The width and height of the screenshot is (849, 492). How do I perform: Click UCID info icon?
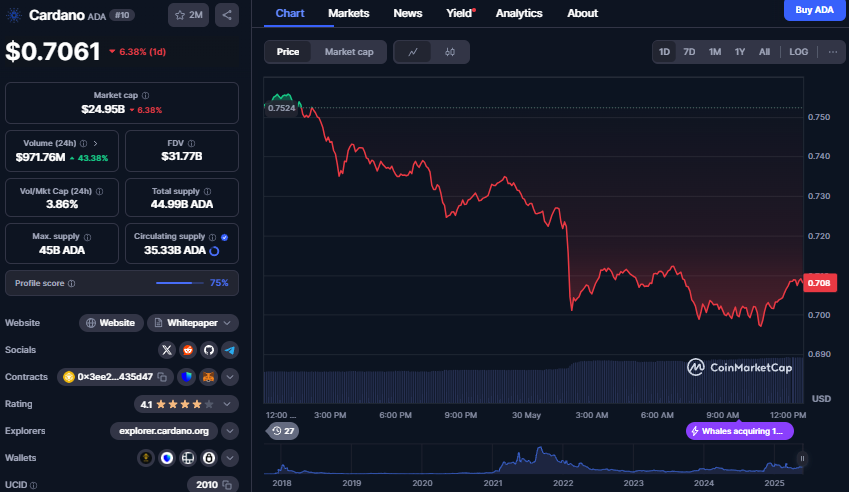pos(34,486)
